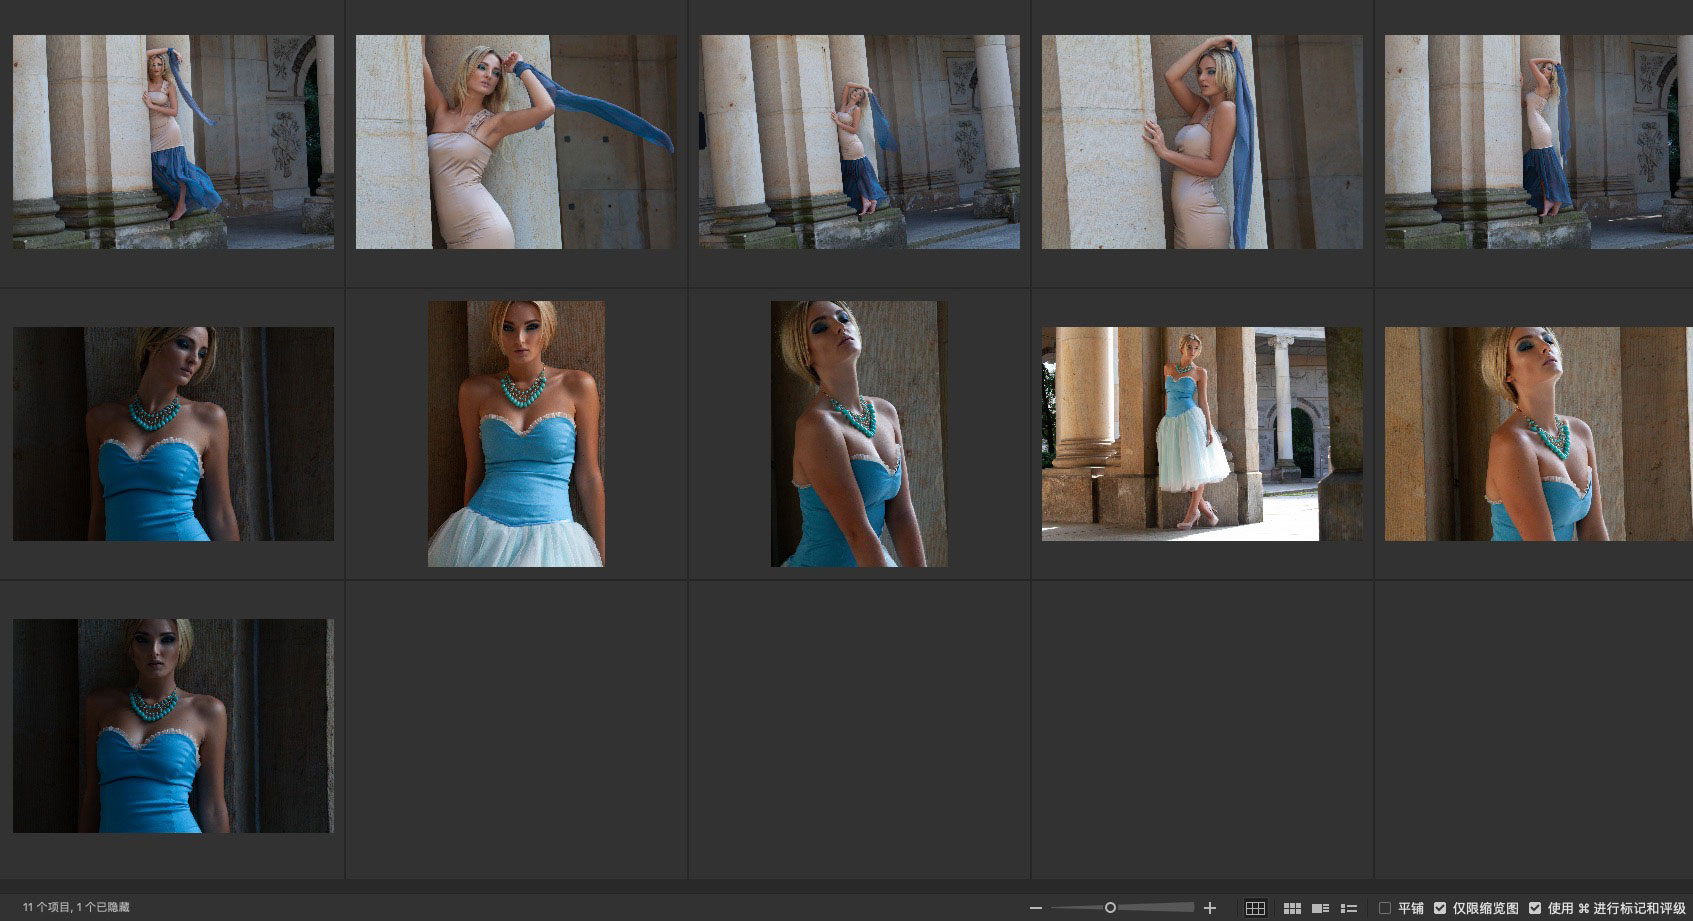The width and height of the screenshot is (1693, 921).
Task: Switch to the thumbnails view icon
Action: (1292, 908)
